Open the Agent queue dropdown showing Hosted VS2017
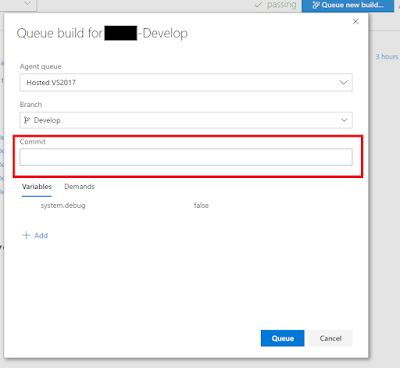Viewport: 400px width, 368px height. tap(186, 82)
